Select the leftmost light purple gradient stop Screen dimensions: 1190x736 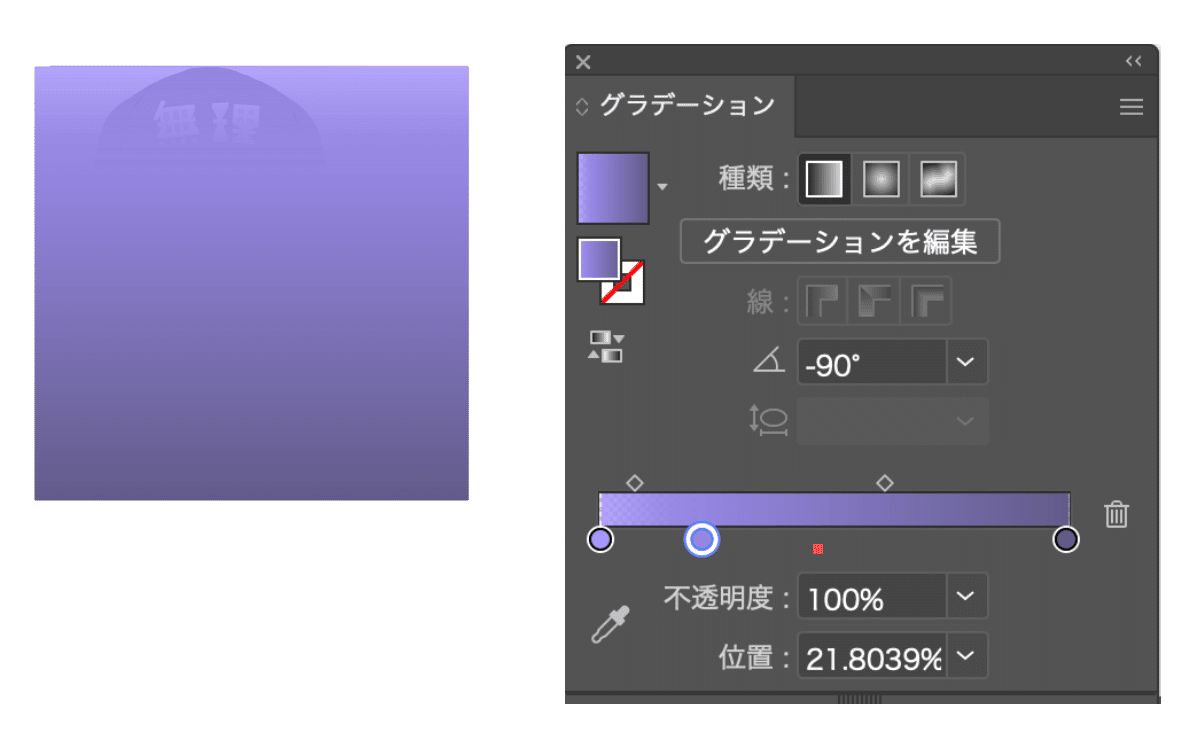[x=600, y=539]
